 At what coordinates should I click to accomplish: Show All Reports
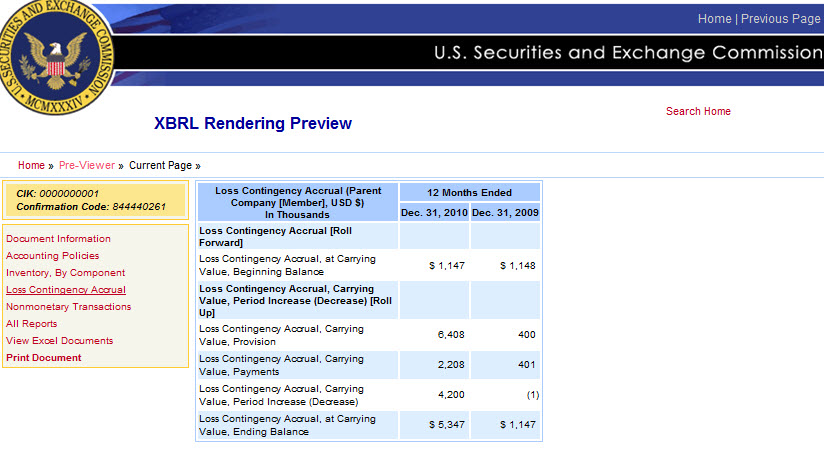pyautogui.click(x=32, y=324)
